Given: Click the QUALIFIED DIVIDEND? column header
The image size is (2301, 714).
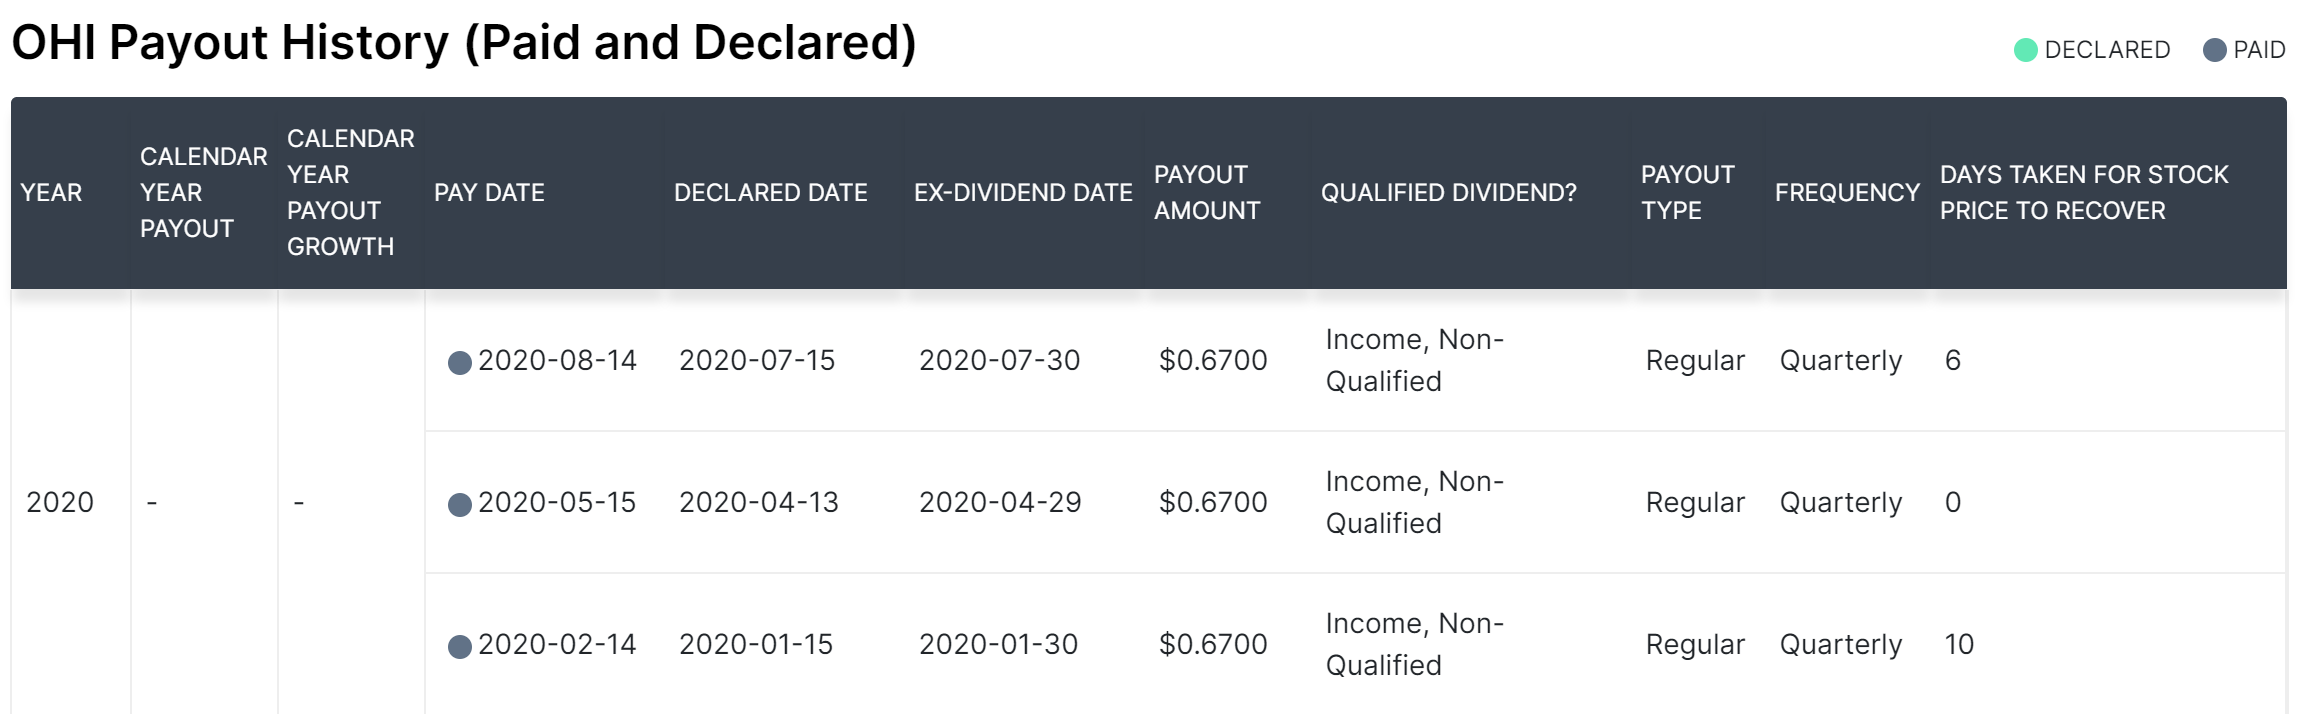Looking at the screenshot, I should click(1448, 192).
